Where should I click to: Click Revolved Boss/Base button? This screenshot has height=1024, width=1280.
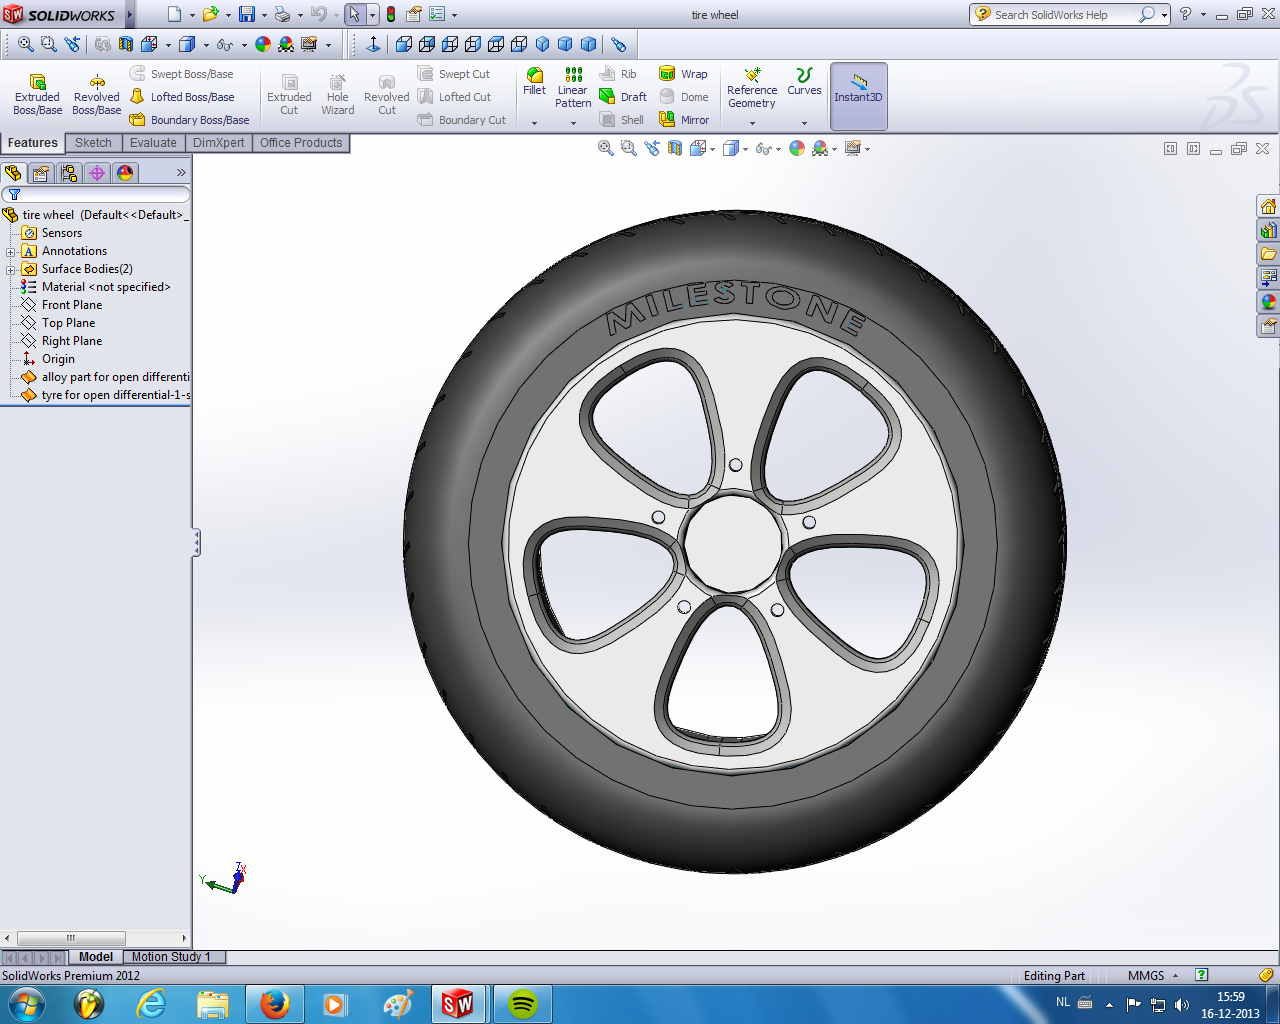pos(97,94)
